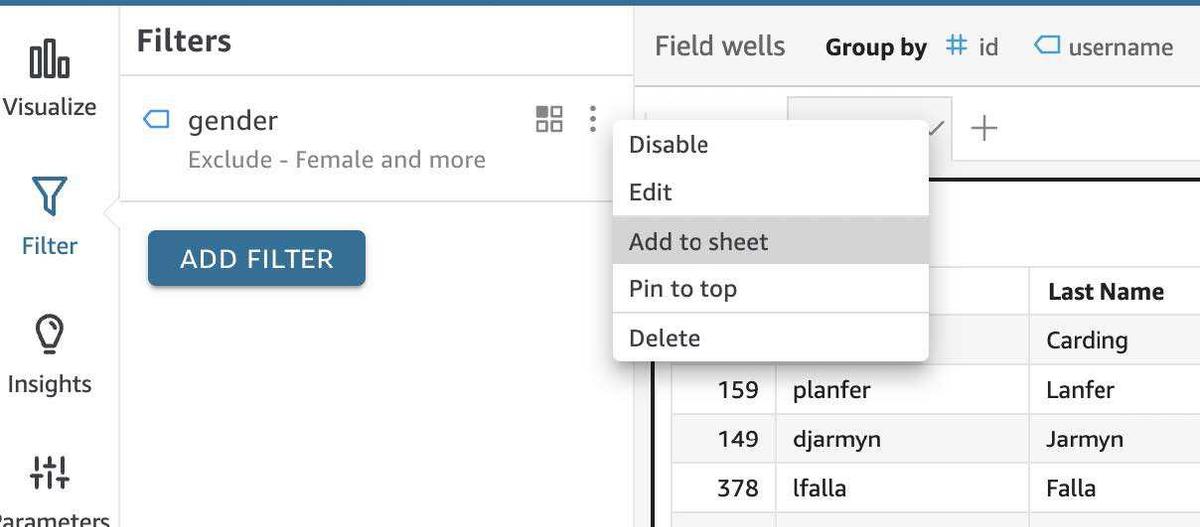Open the gender filter three-dot menu
This screenshot has height=527, width=1200.
[593, 120]
